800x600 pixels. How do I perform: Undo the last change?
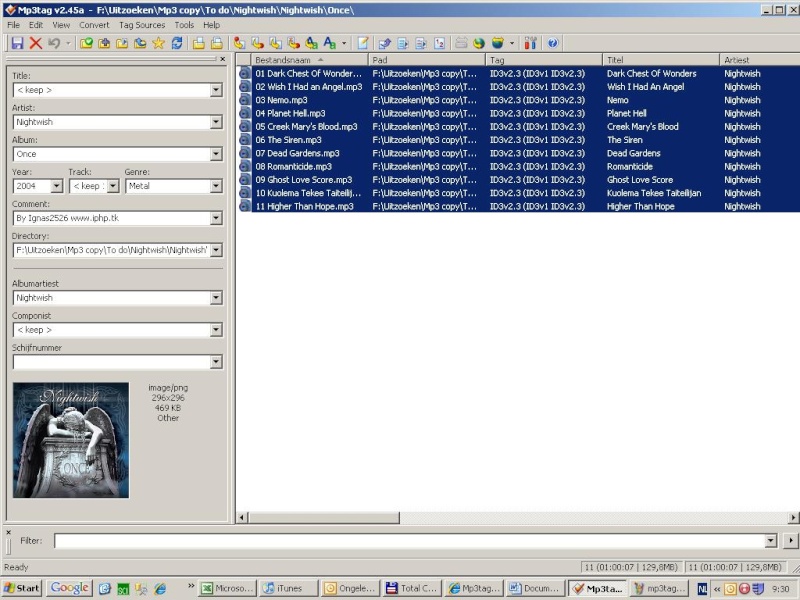click(54, 43)
